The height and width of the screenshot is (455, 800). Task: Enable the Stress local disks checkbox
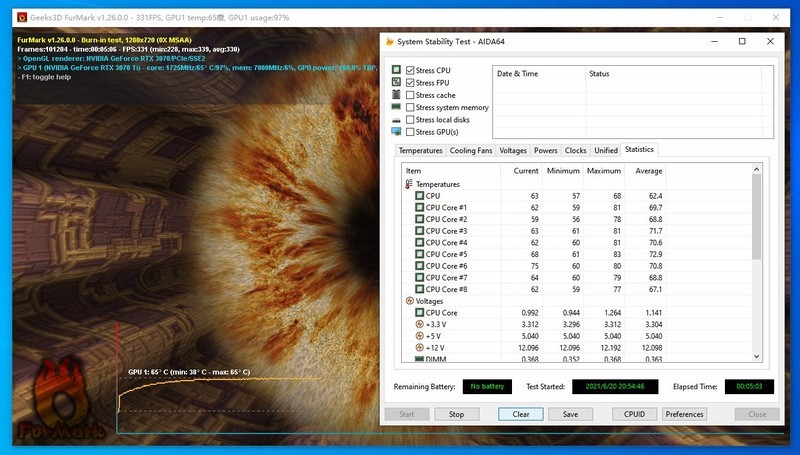tap(410, 120)
